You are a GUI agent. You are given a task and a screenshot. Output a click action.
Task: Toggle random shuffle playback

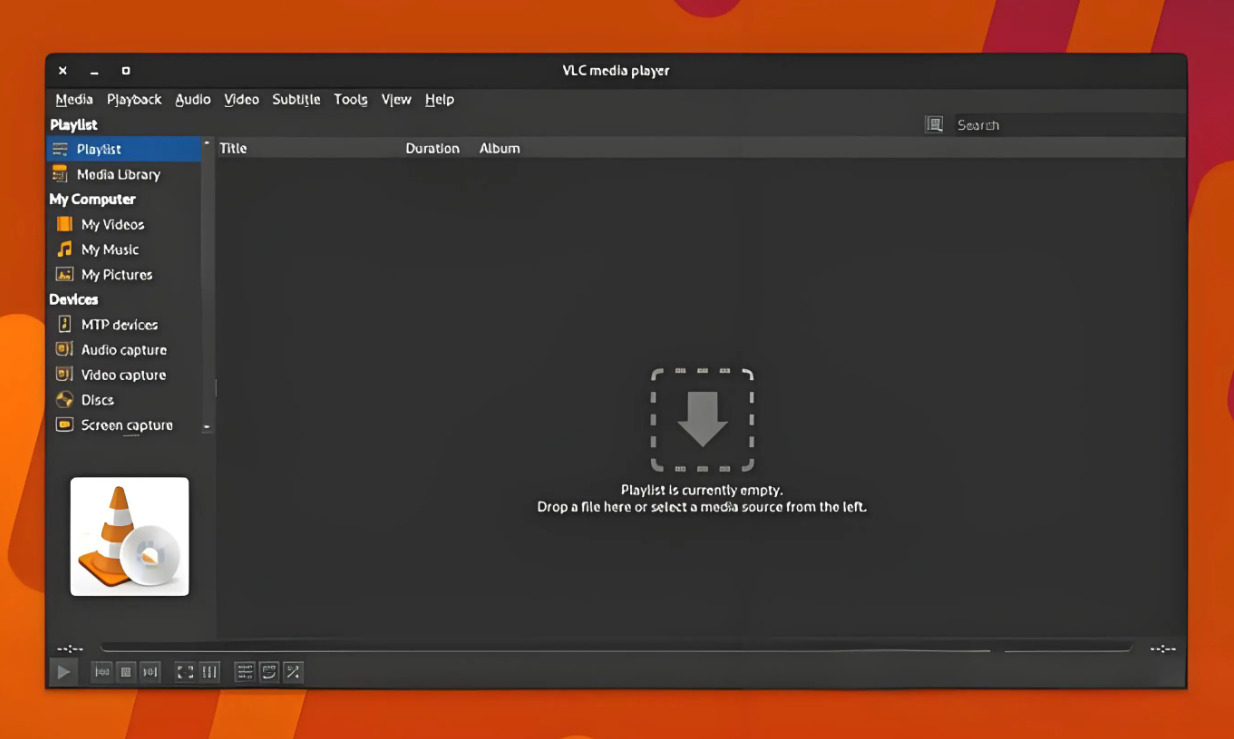293,672
